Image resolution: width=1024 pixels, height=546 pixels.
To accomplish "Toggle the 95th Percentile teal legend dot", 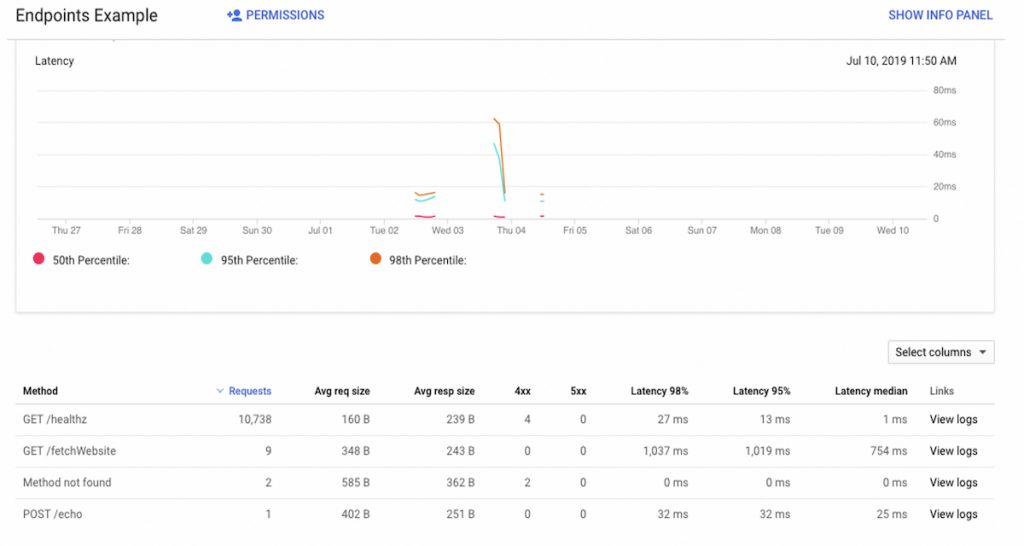I will click(206, 259).
